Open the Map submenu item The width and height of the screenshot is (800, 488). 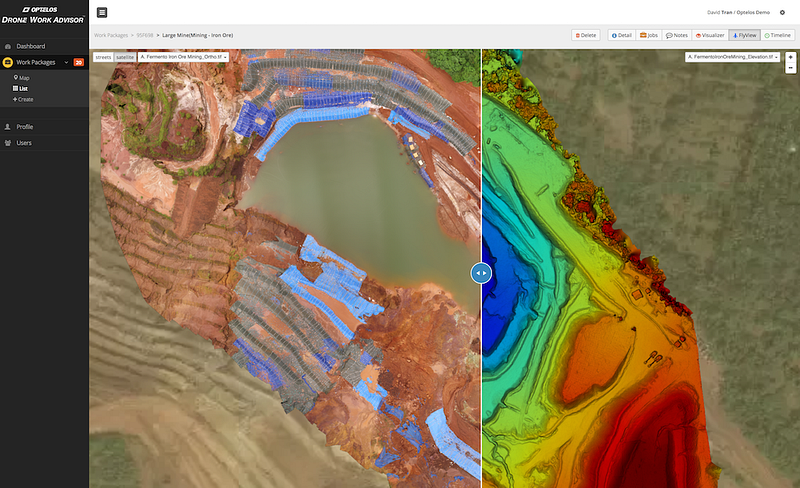(21, 78)
